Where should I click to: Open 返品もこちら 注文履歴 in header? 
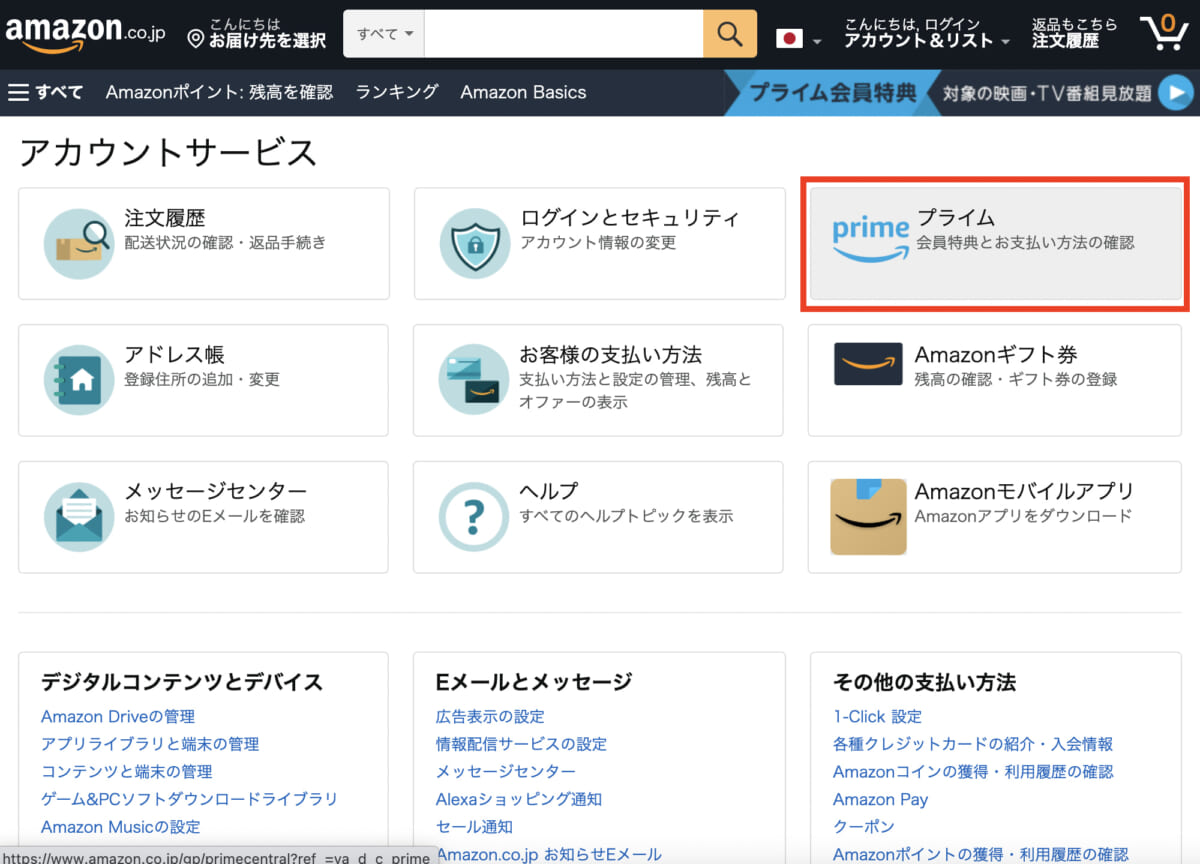1075,33
